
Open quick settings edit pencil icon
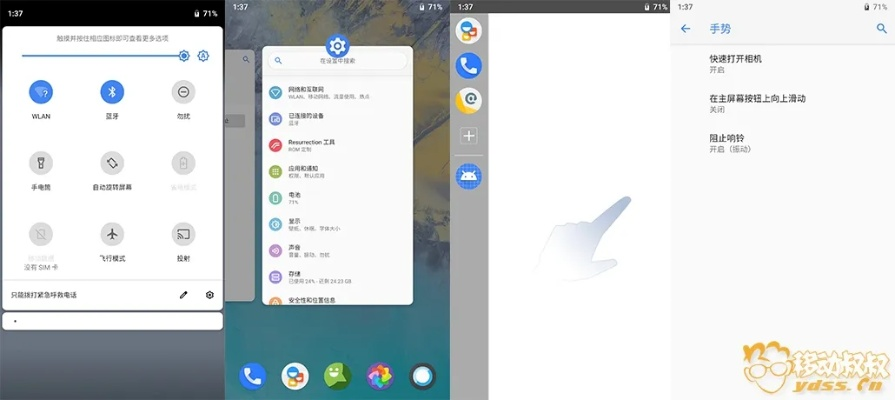tap(183, 295)
